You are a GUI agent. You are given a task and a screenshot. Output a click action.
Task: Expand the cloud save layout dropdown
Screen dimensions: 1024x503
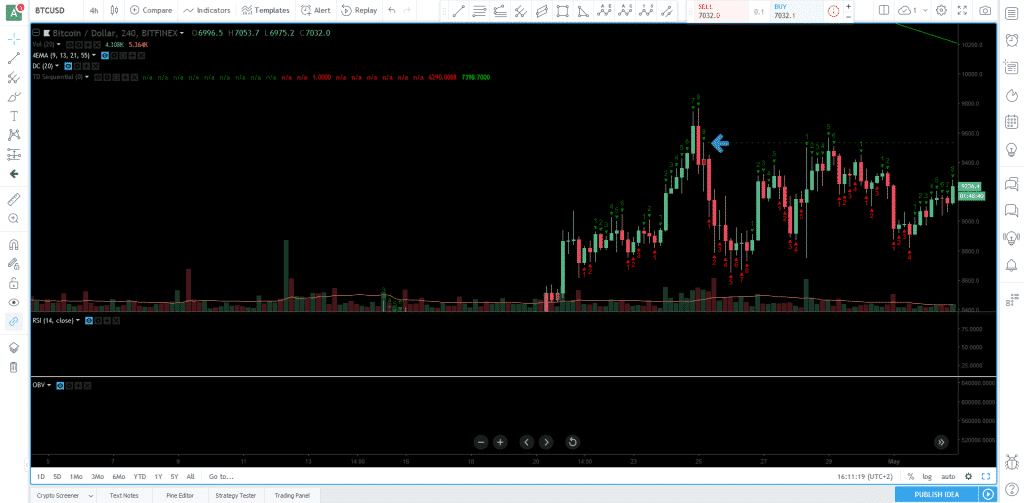click(925, 10)
